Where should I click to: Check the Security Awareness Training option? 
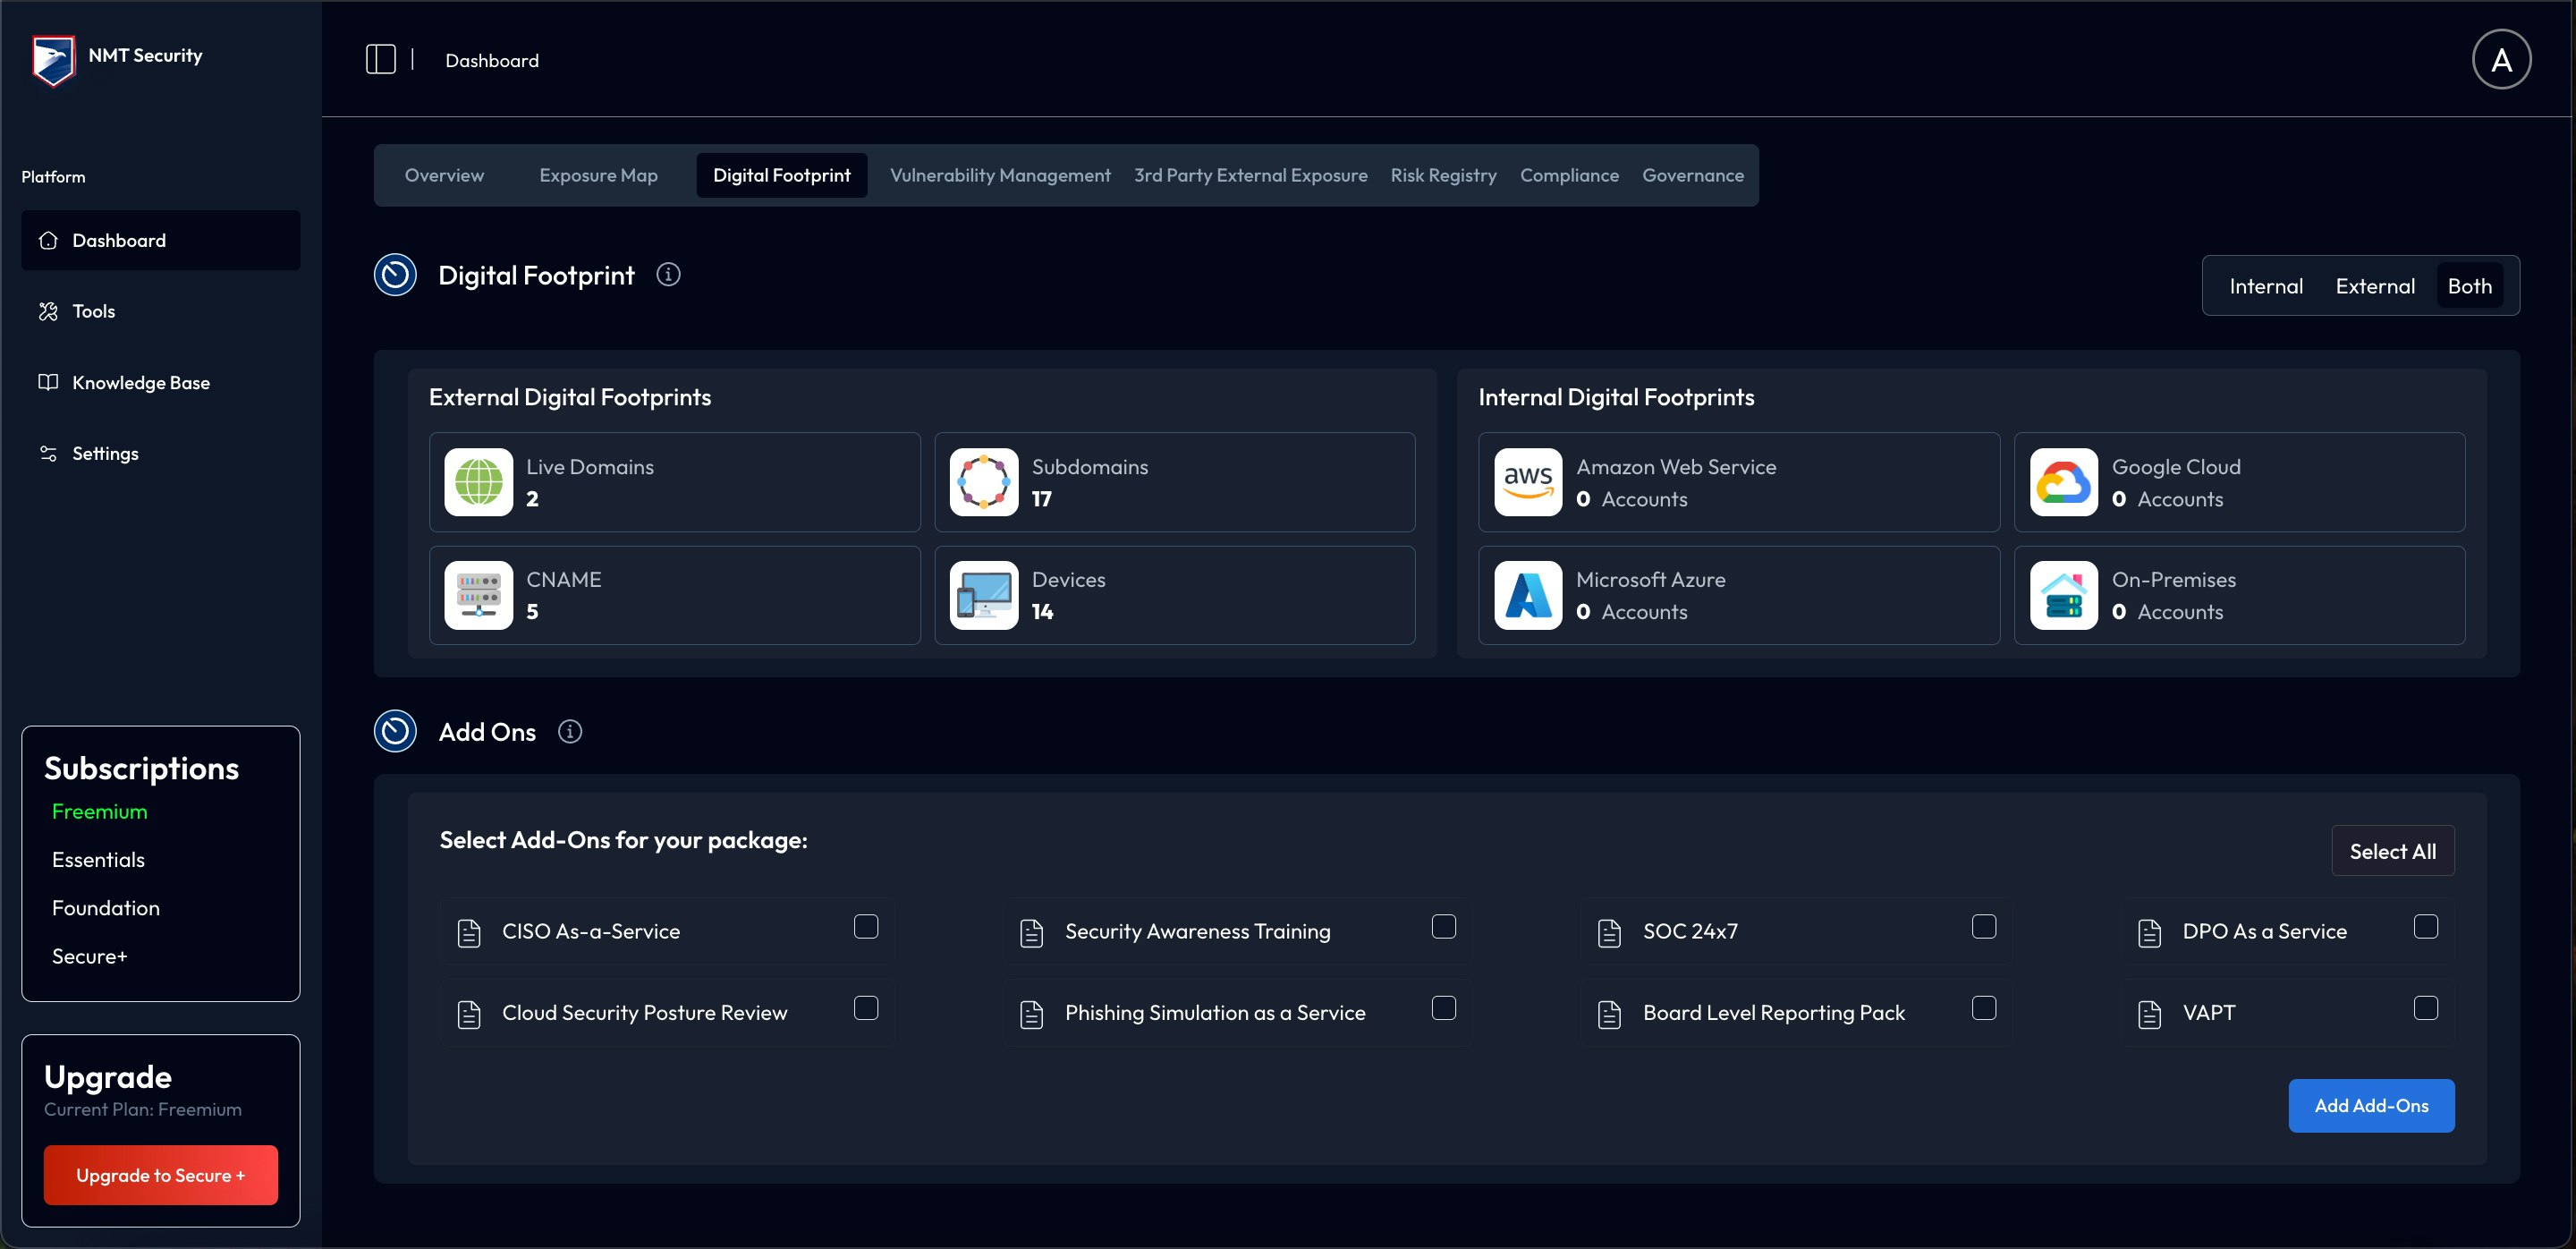coord(1444,927)
